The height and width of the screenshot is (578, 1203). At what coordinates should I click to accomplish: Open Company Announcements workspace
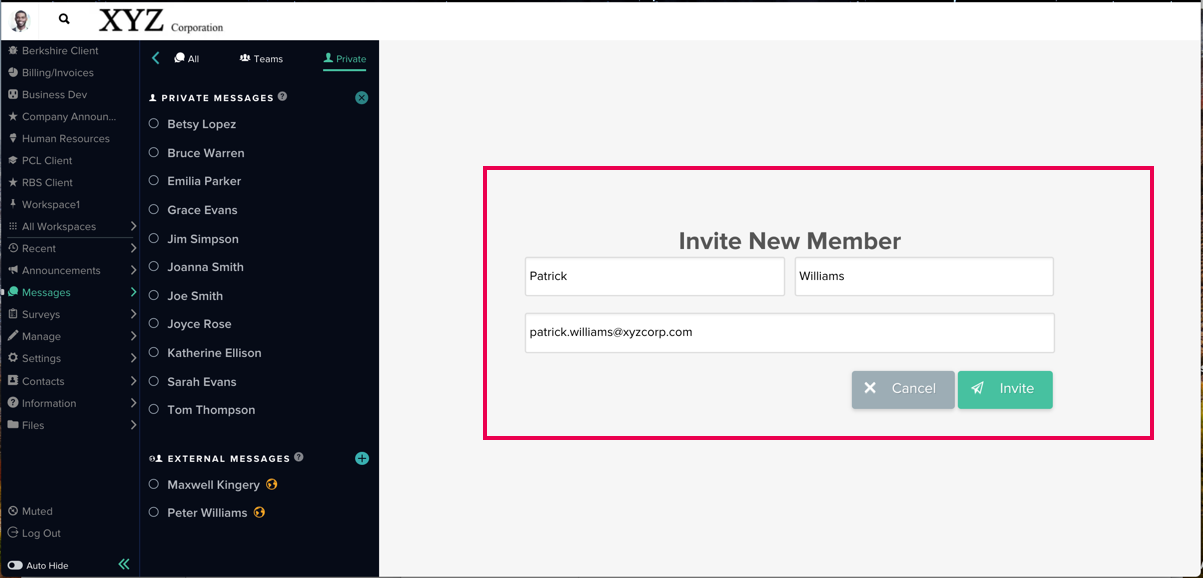point(70,116)
